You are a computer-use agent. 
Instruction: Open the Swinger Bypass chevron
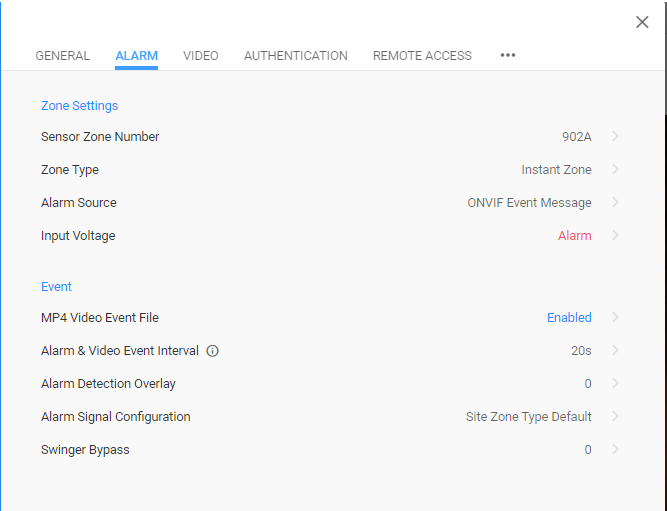[615, 449]
